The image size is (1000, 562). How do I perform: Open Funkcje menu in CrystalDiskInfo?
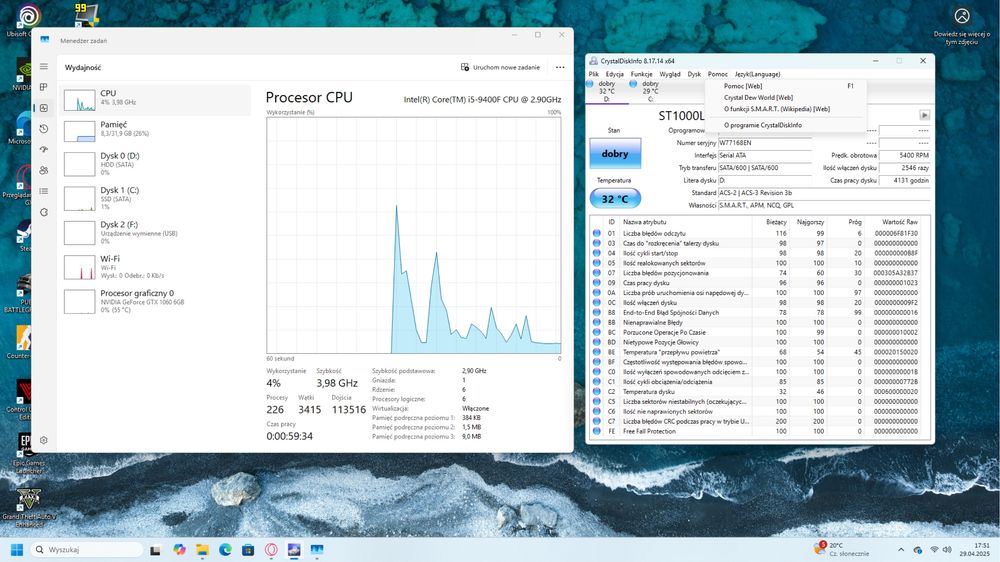pos(642,74)
